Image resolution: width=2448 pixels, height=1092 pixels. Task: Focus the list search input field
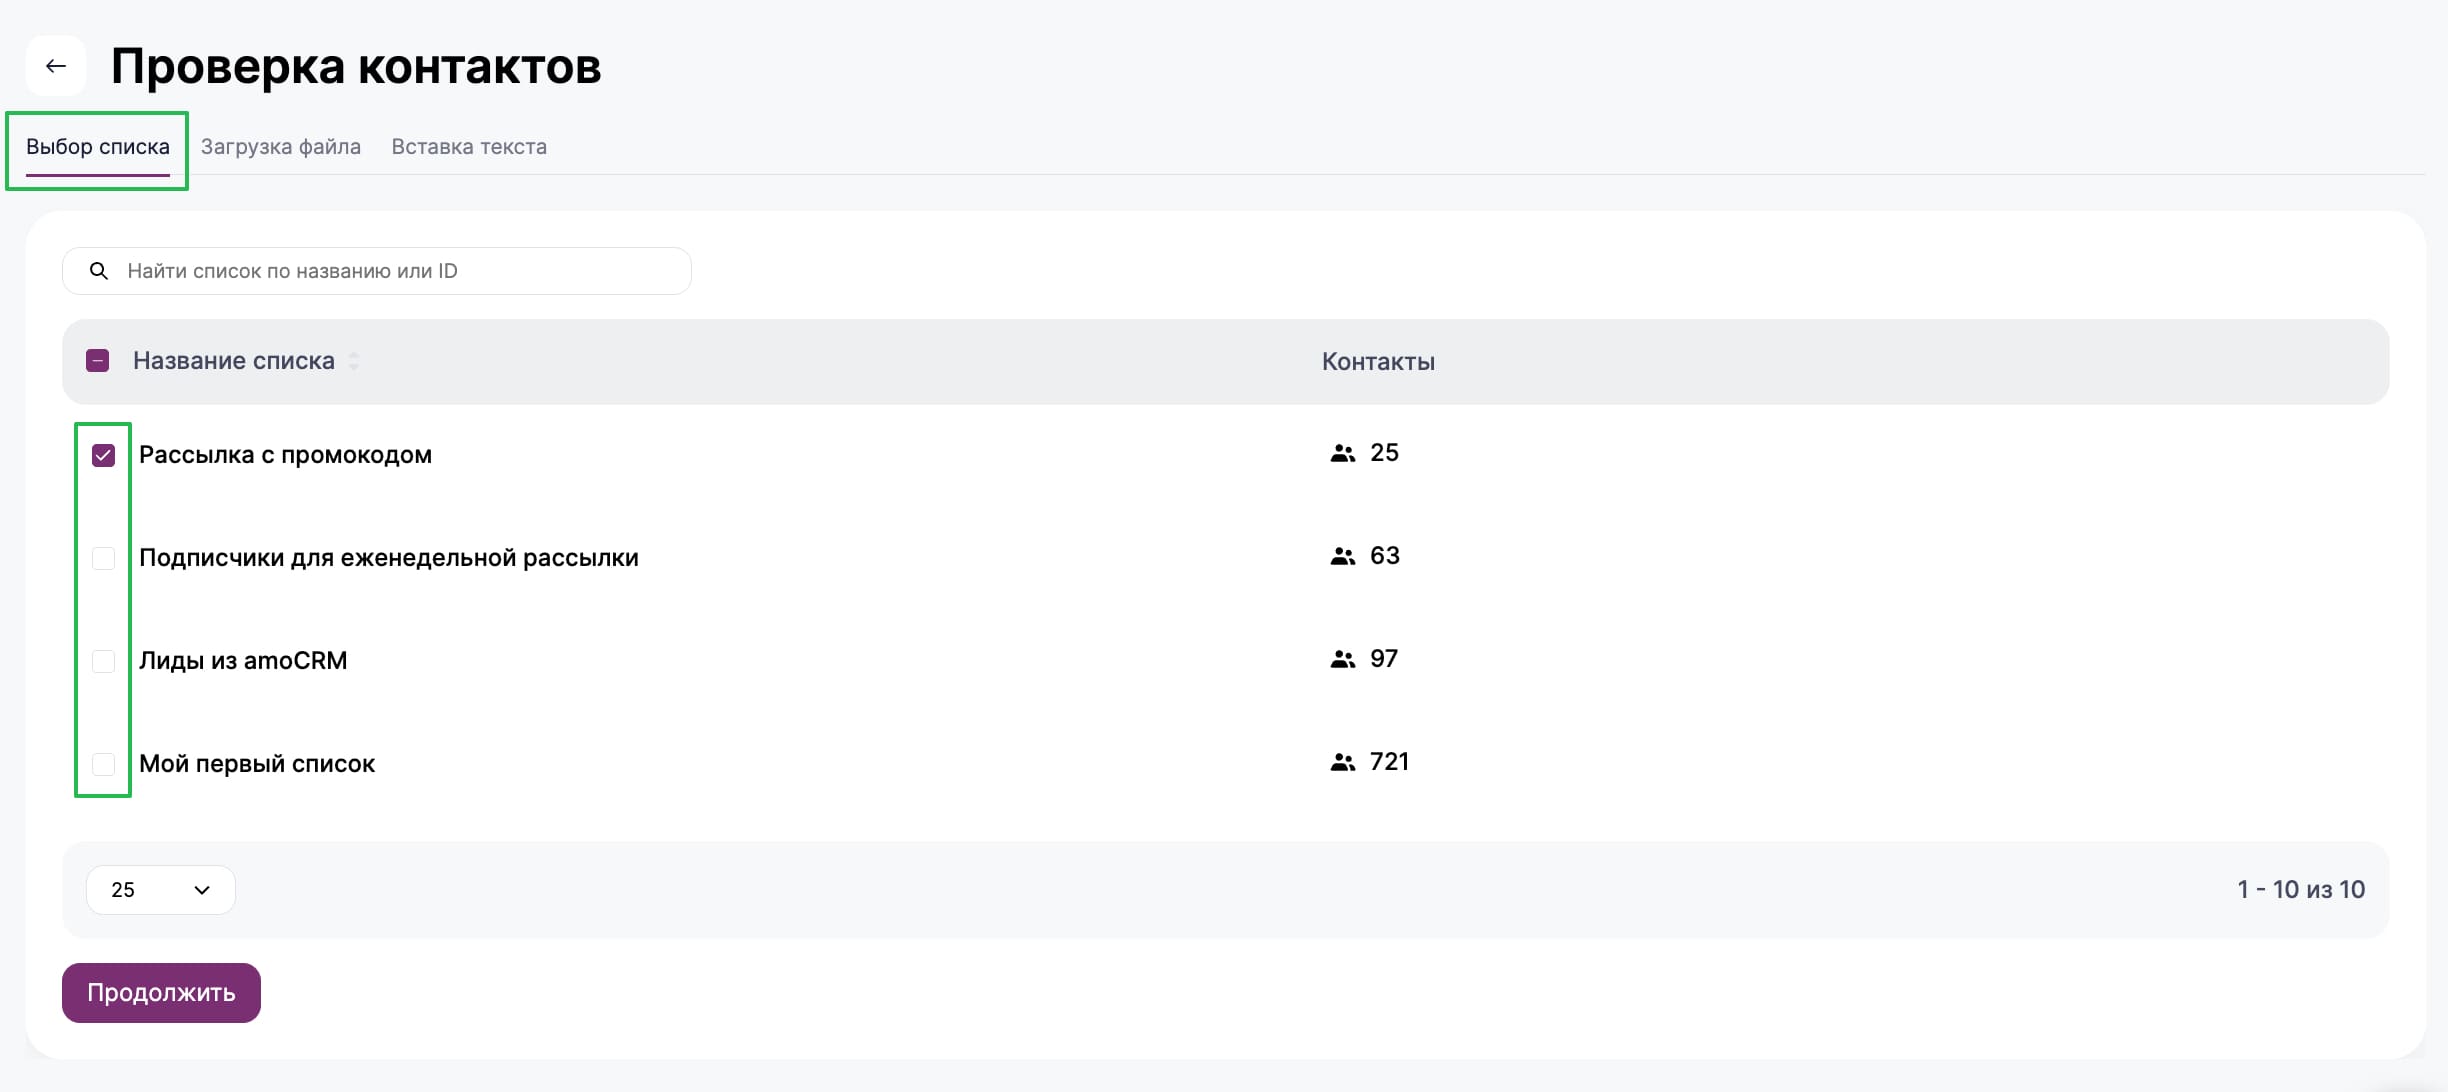click(400, 271)
